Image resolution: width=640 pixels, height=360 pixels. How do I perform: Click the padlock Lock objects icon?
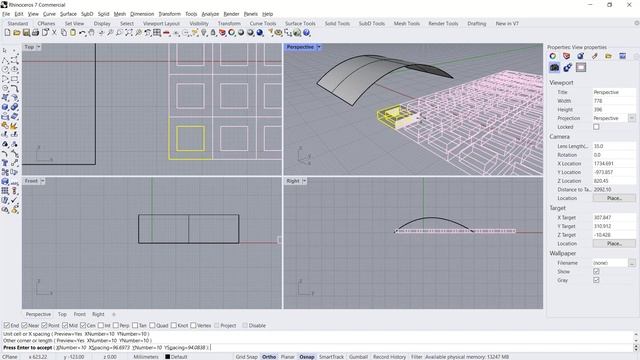tap(213, 33)
